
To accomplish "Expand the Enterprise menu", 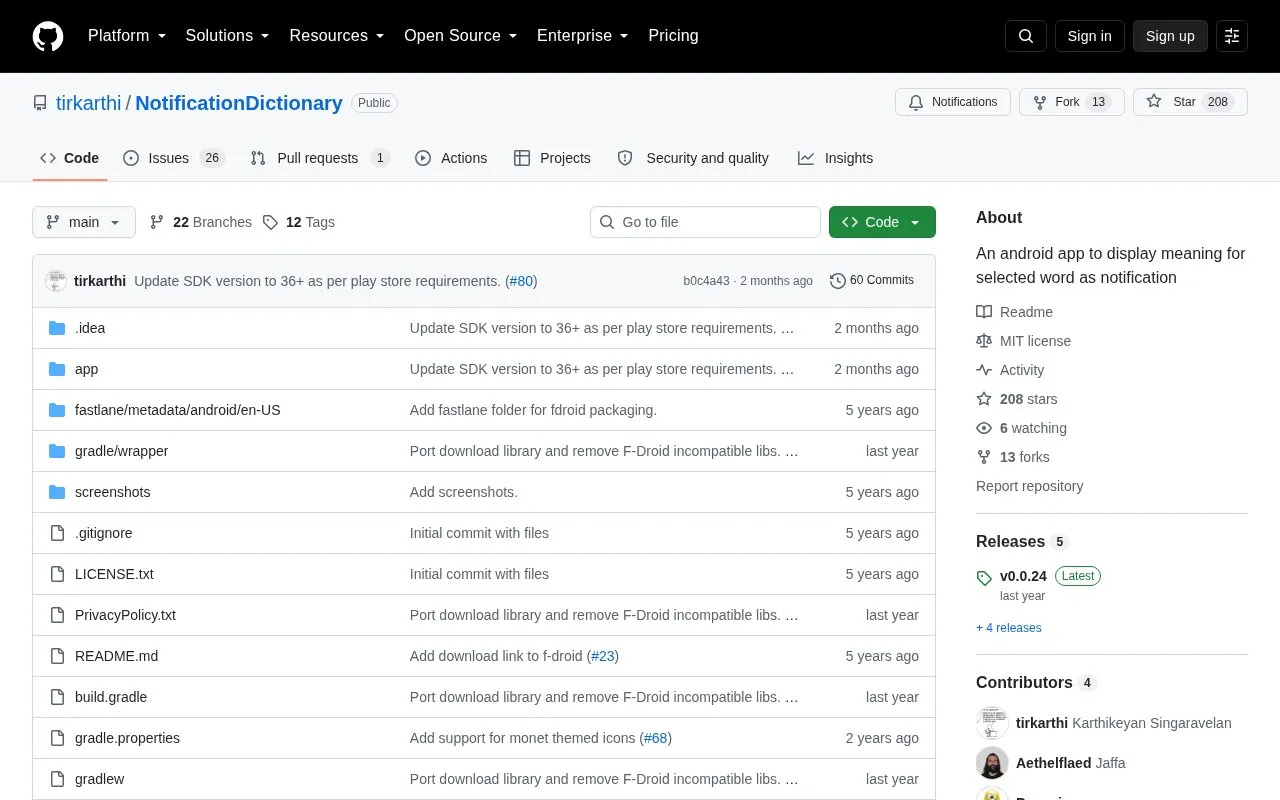I will pyautogui.click(x=583, y=36).
